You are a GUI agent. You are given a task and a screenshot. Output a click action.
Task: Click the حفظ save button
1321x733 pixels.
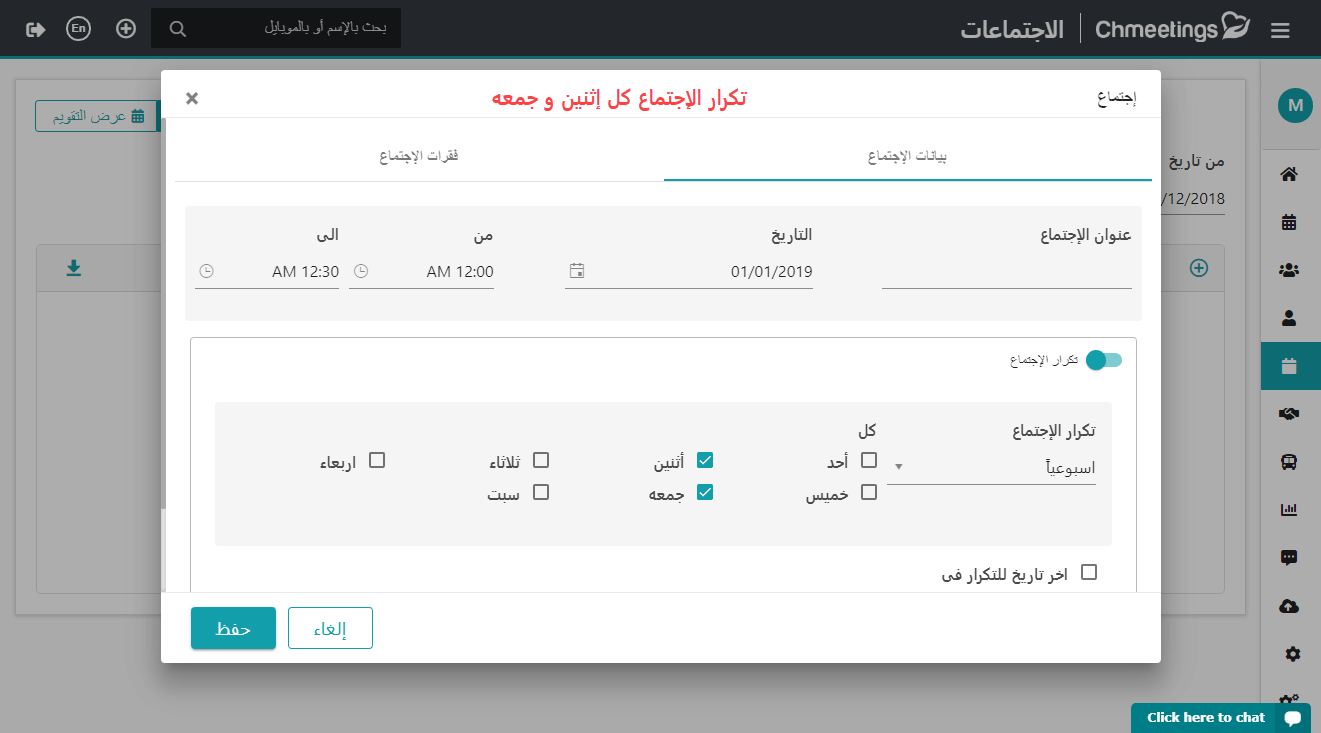[x=233, y=628]
